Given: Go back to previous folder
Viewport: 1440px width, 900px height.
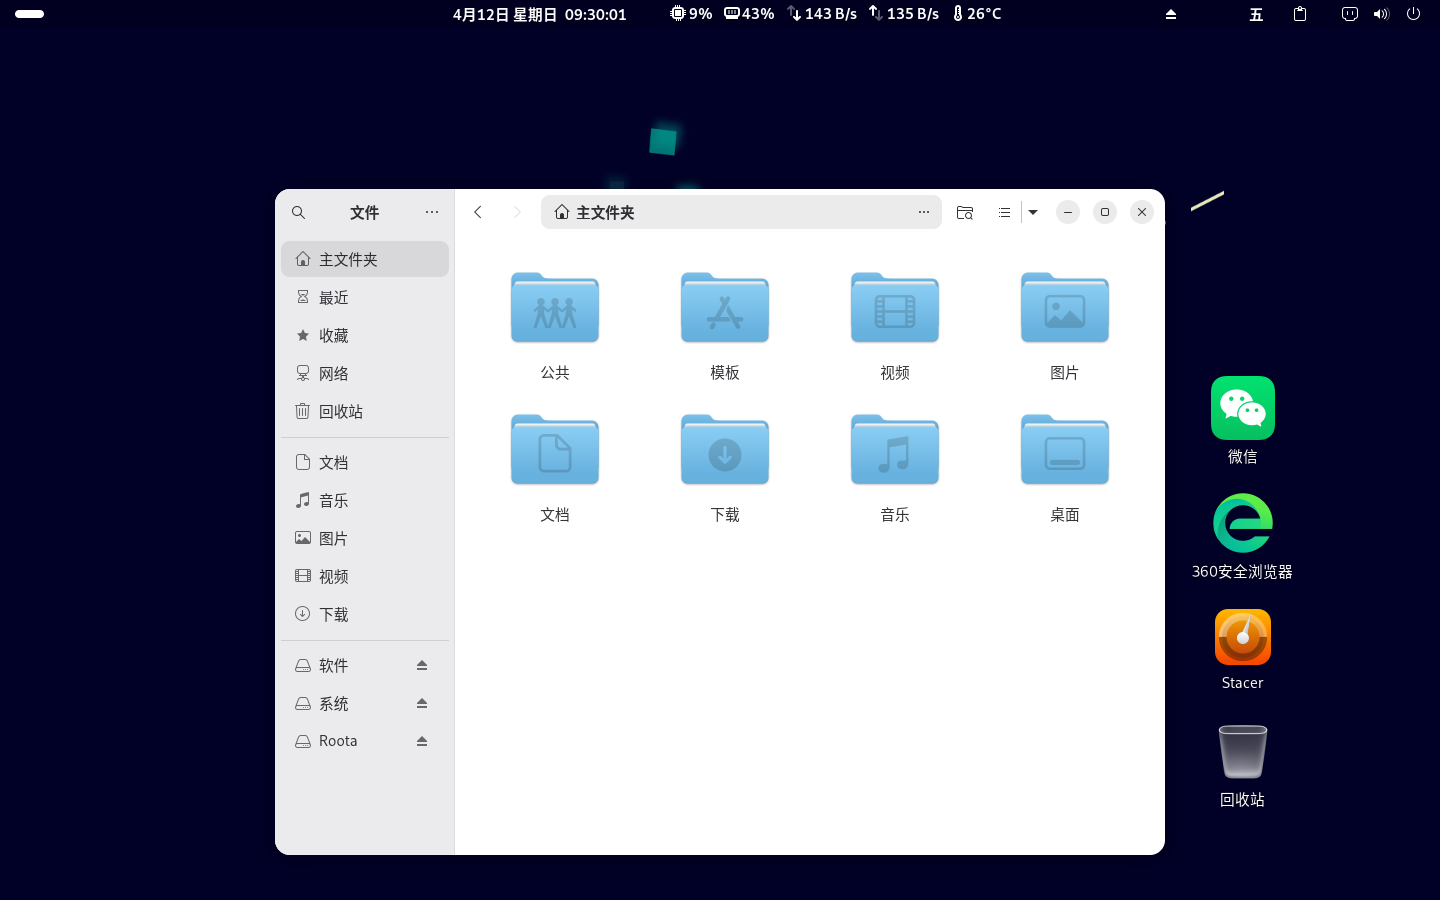Looking at the screenshot, I should pyautogui.click(x=478, y=212).
